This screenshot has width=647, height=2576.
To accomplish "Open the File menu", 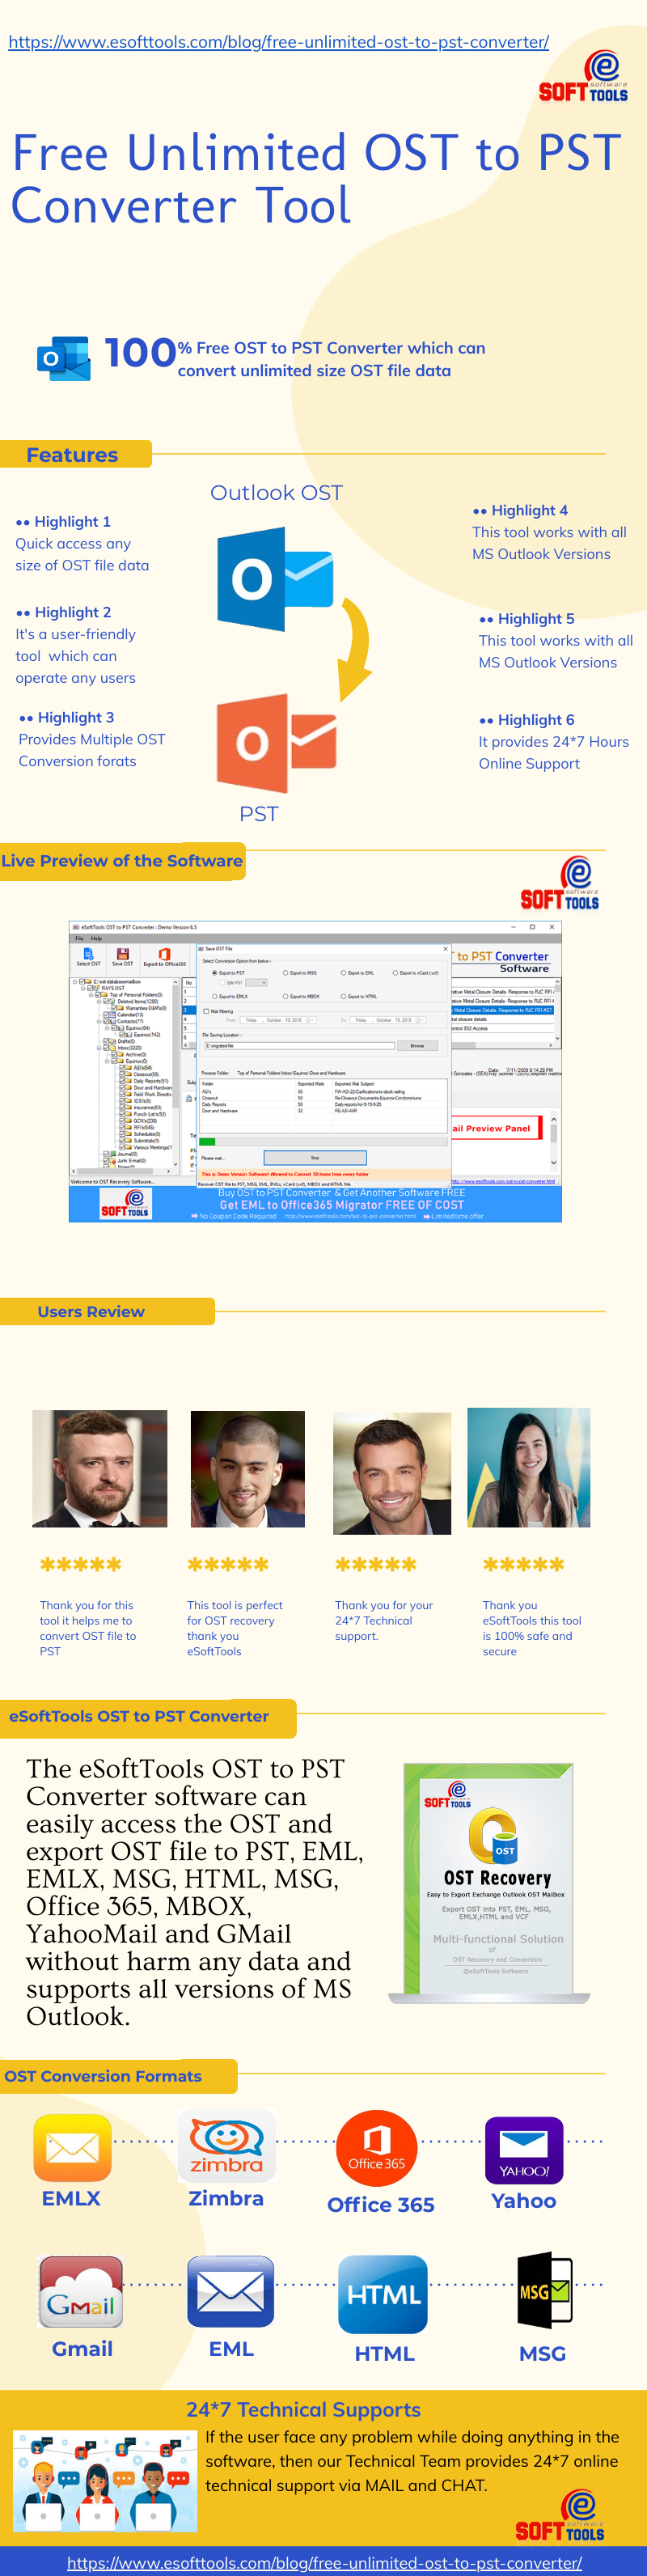I will pos(79,938).
